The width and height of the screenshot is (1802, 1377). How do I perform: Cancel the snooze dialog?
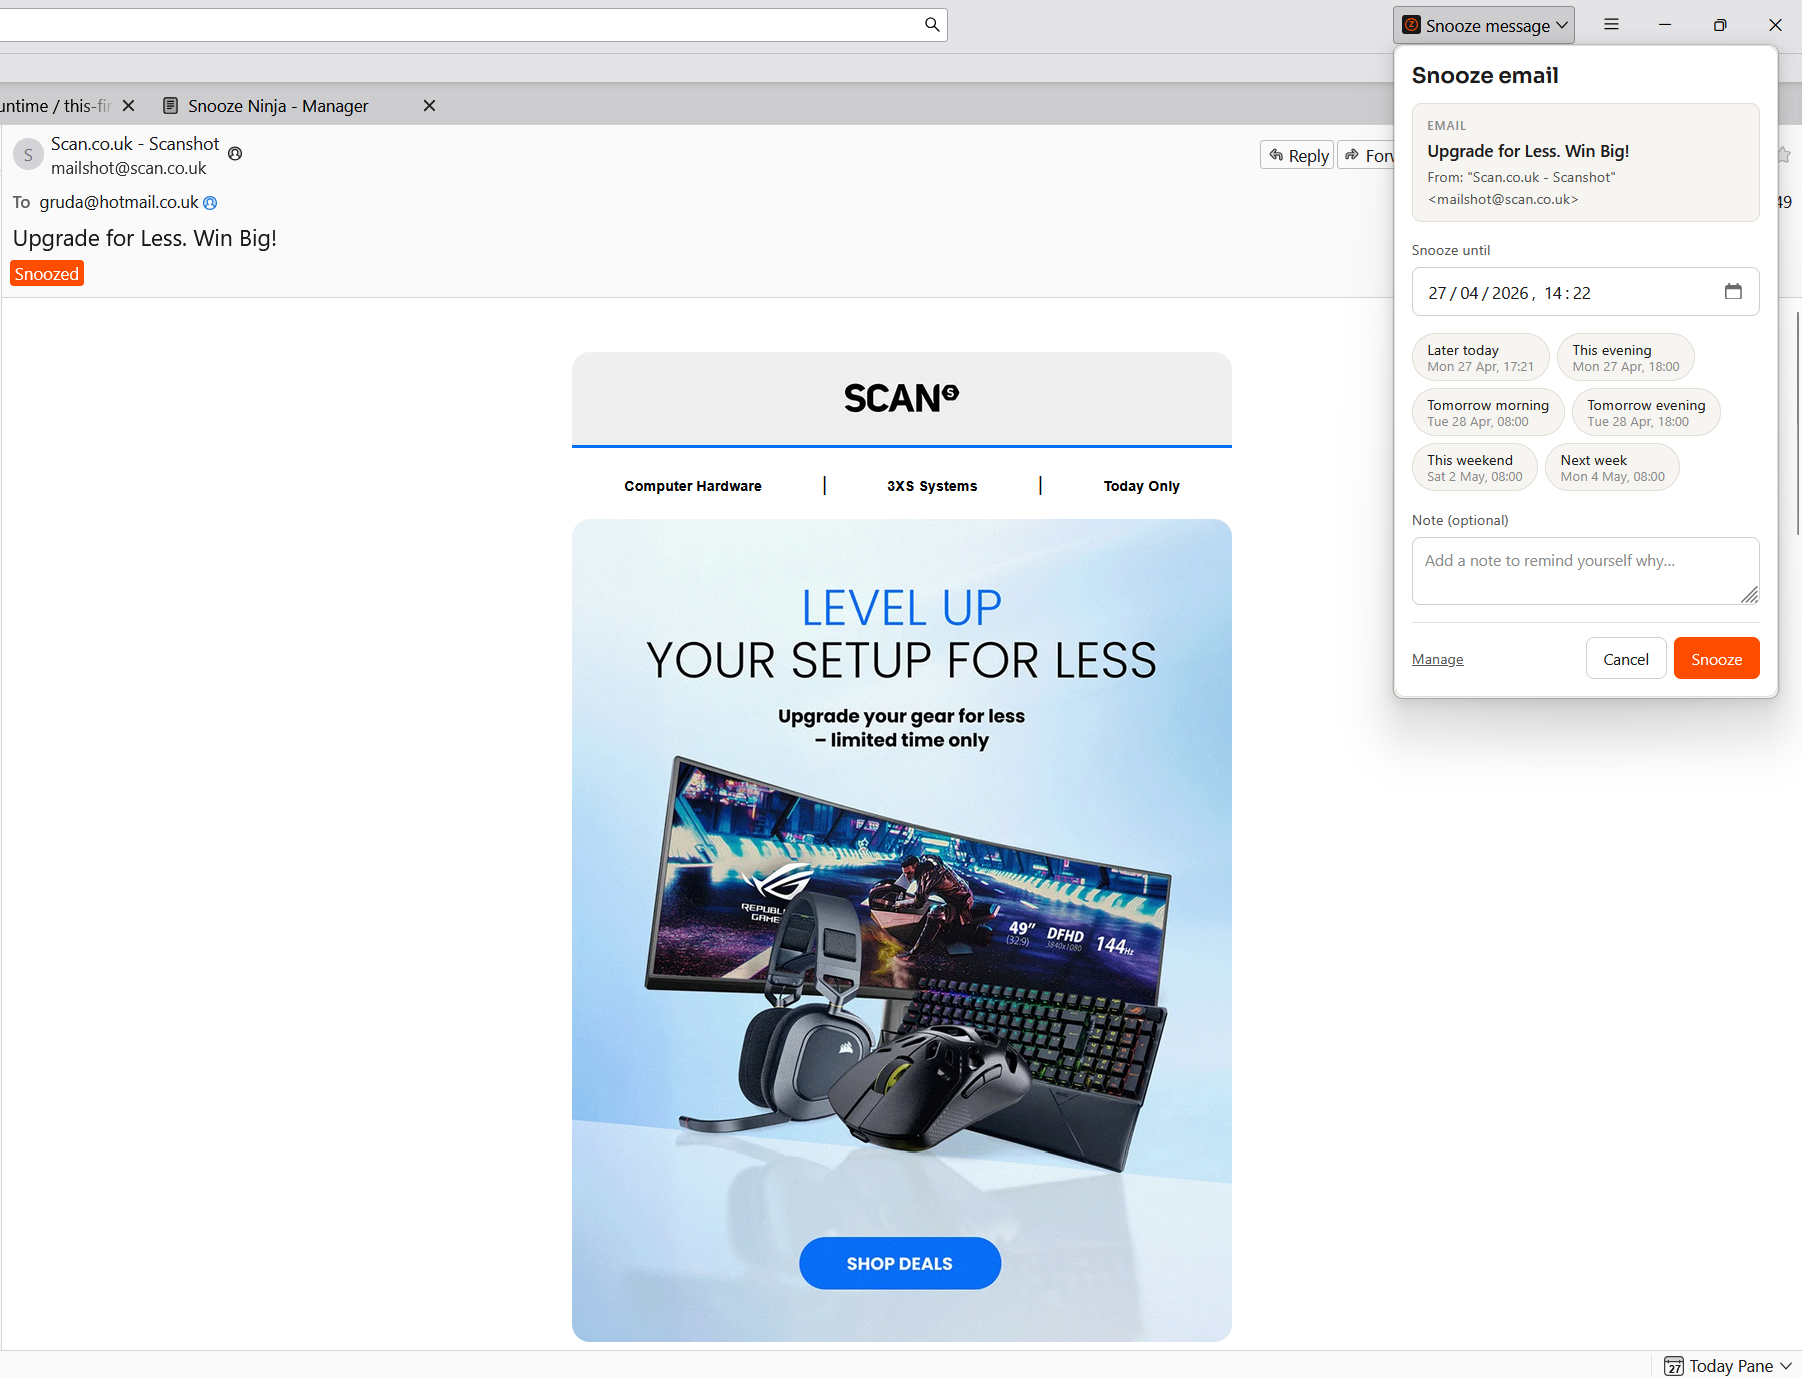tap(1626, 658)
